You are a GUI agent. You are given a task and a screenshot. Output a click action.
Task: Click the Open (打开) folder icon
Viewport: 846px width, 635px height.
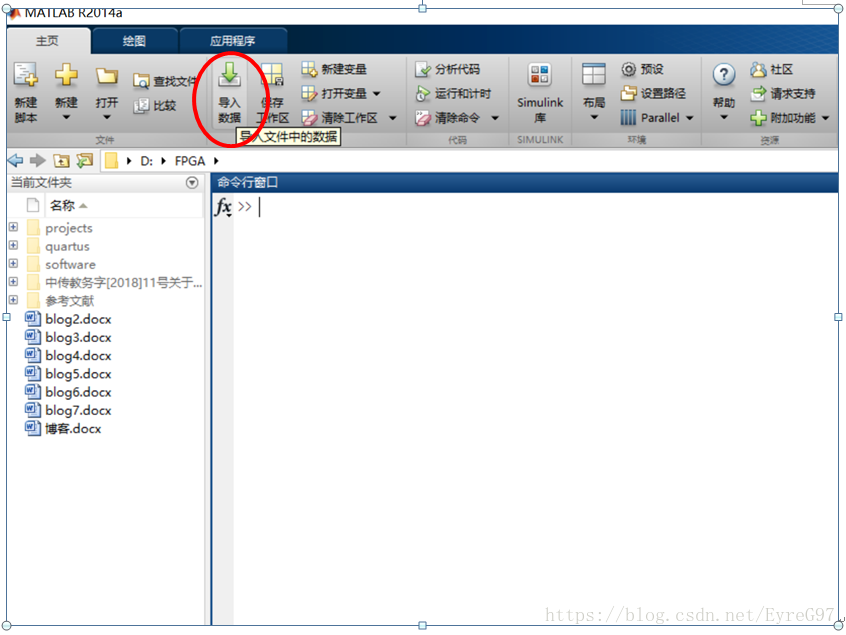106,76
